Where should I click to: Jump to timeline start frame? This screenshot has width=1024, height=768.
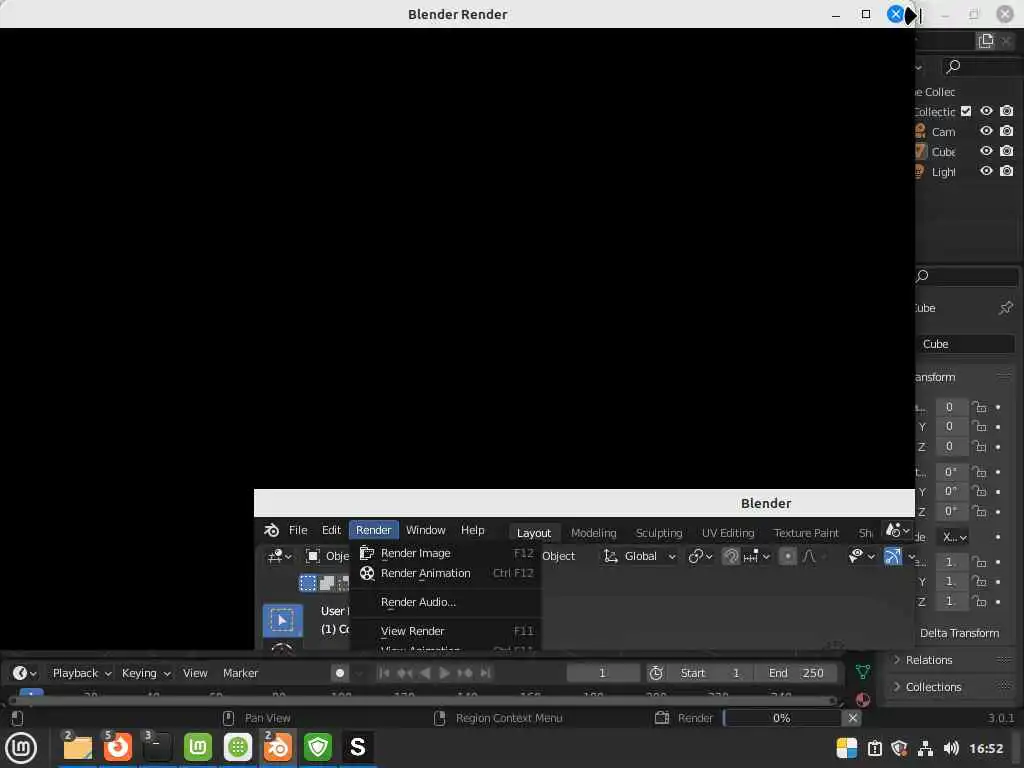tap(384, 673)
